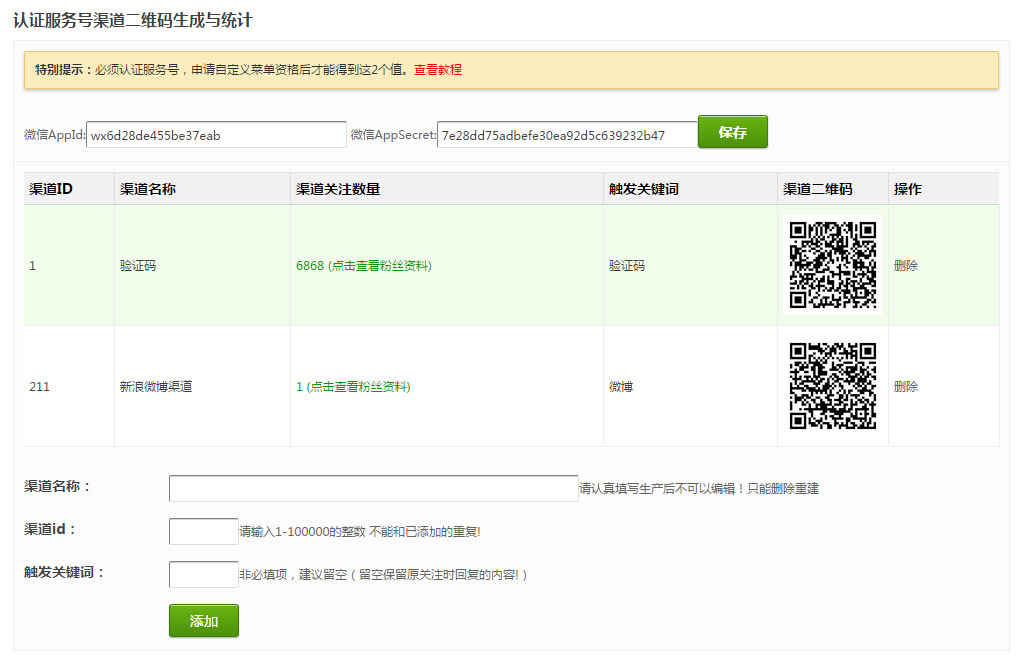
Task: Click the 渠道名称 column header
Action: pyautogui.click(x=148, y=189)
